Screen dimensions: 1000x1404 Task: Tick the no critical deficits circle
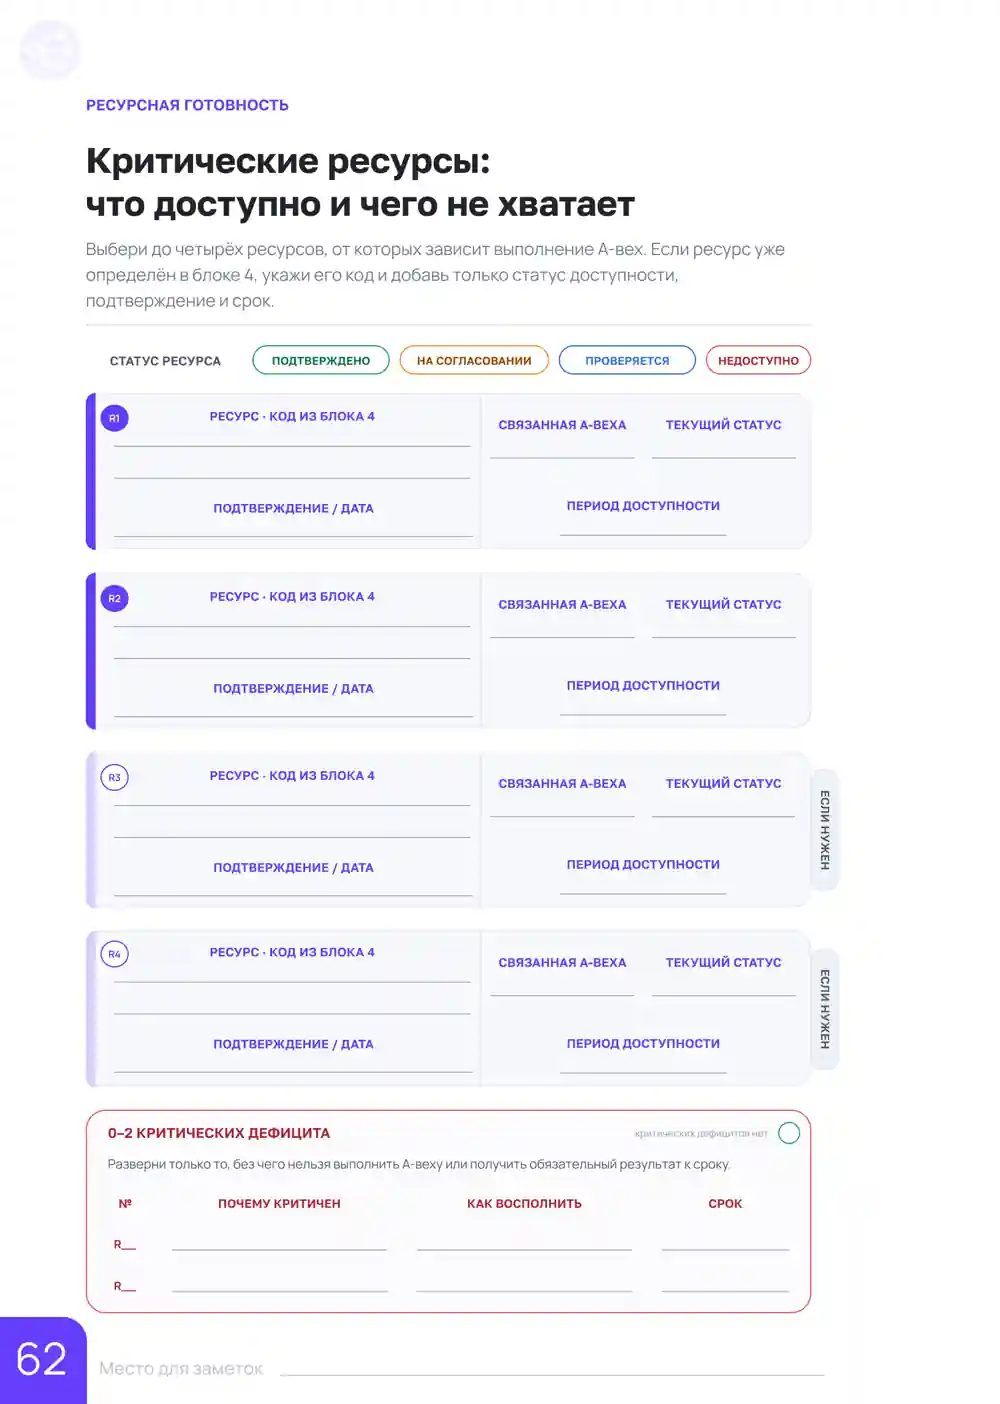point(789,1133)
